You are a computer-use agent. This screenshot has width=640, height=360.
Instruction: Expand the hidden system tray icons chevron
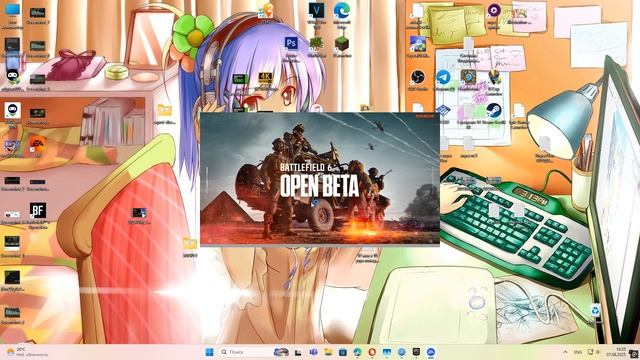coord(565,352)
